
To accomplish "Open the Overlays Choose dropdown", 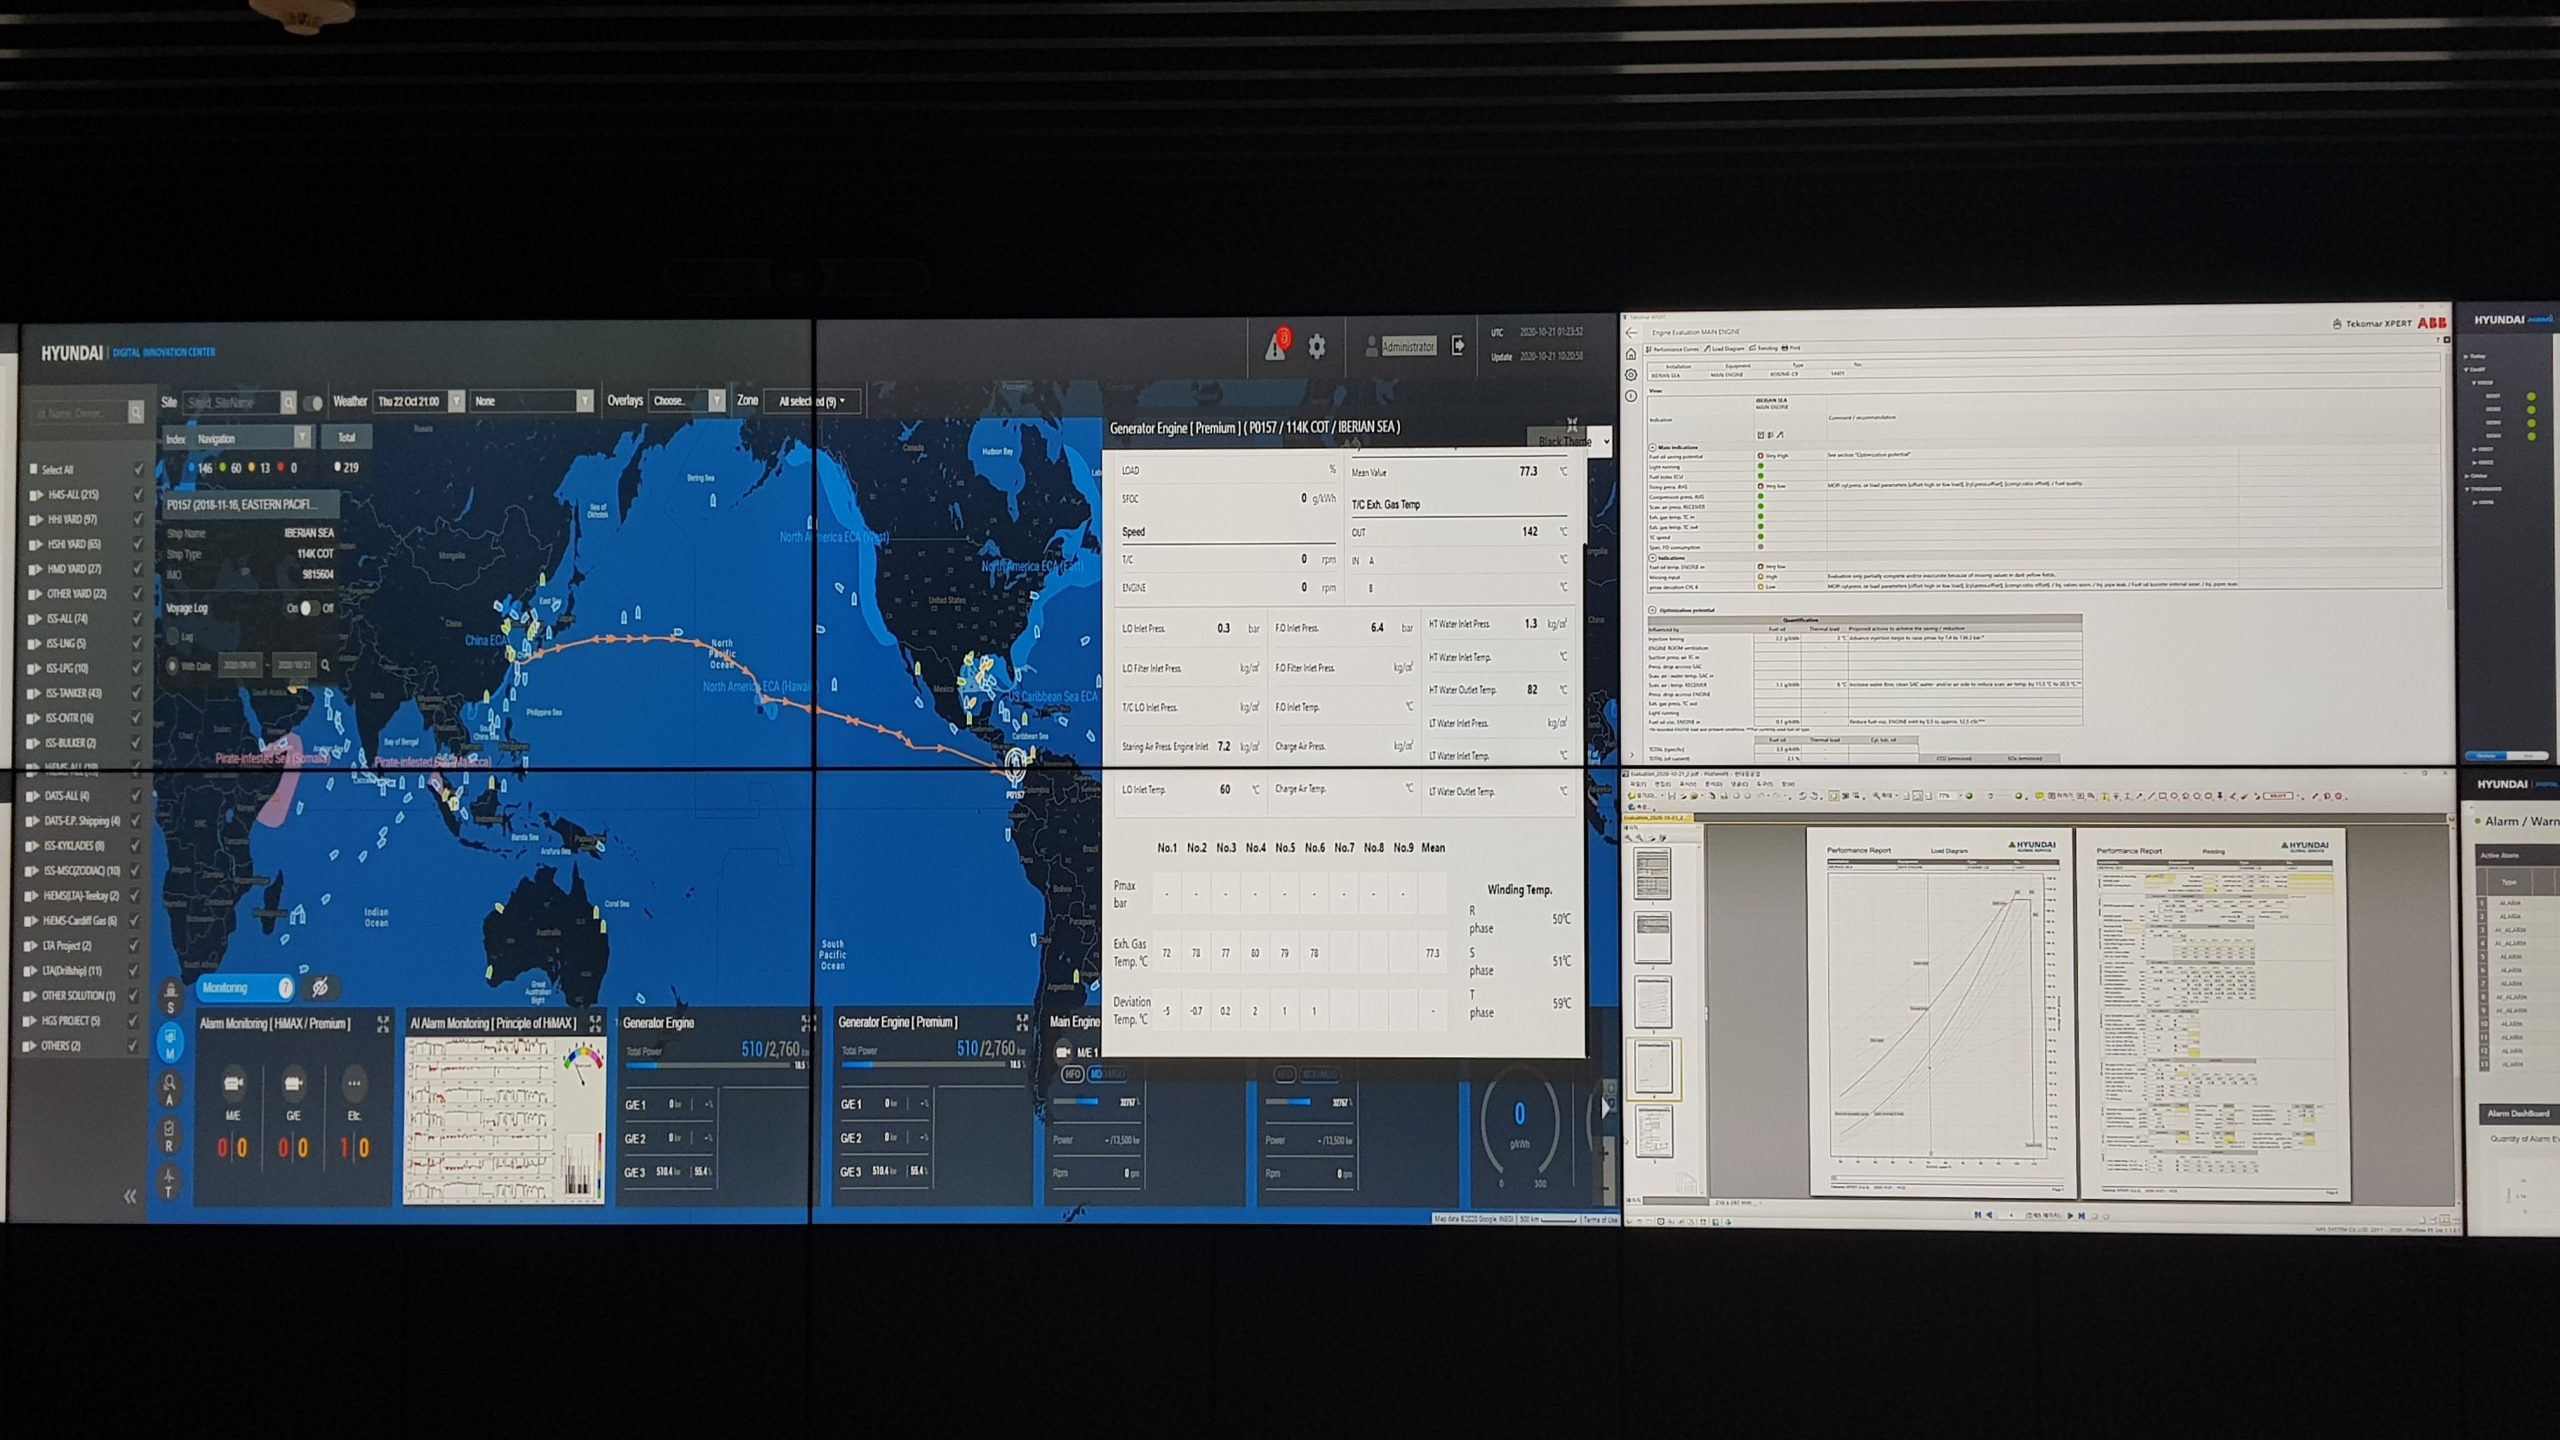I will coord(716,400).
